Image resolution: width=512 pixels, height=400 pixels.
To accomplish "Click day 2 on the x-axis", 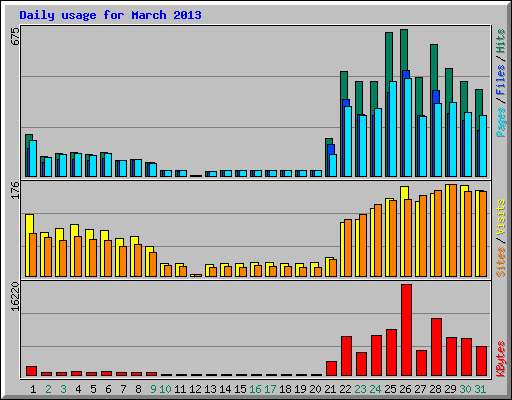I will 48,389.
